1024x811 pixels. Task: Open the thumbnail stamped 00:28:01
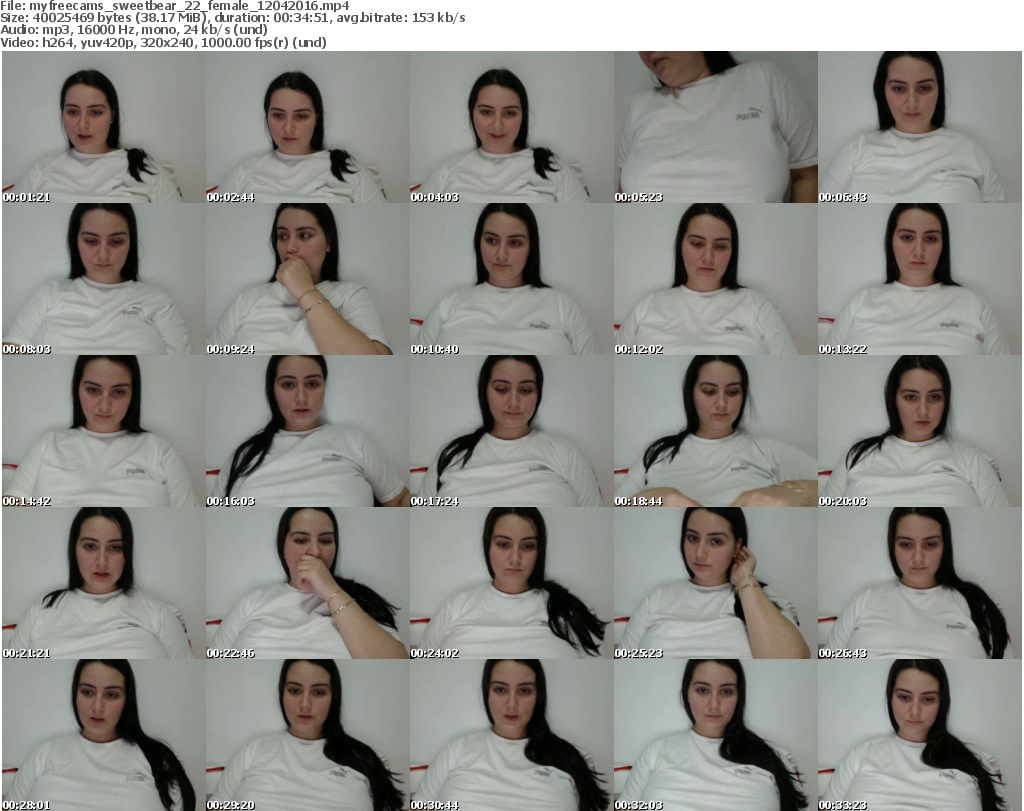(104, 735)
